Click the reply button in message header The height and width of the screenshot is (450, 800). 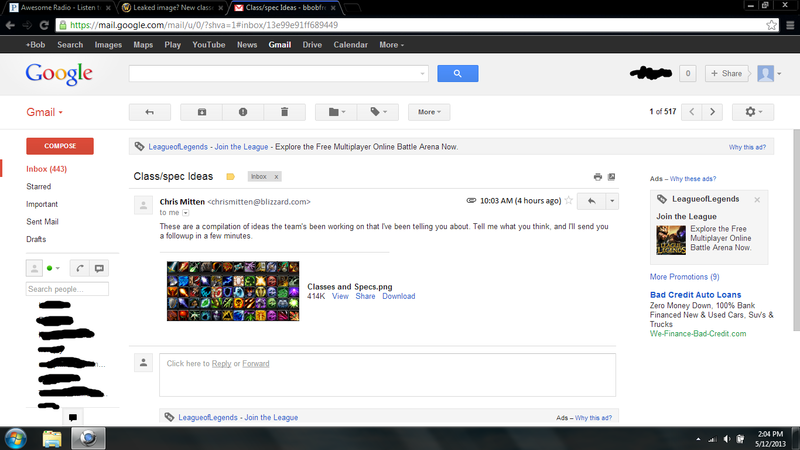click(591, 201)
